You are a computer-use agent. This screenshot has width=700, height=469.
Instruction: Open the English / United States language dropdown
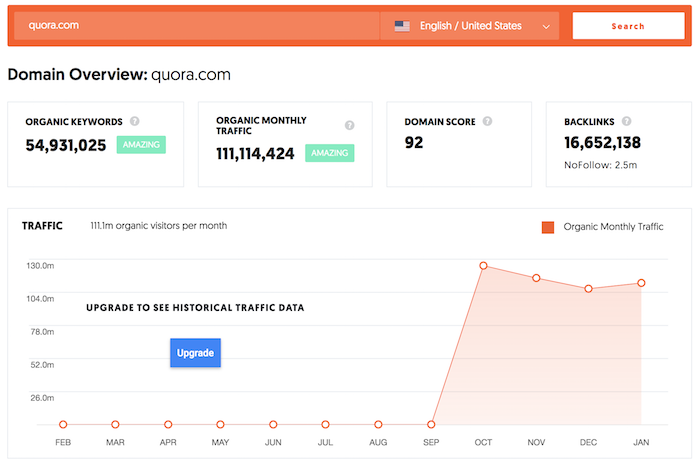pyautogui.click(x=469, y=26)
